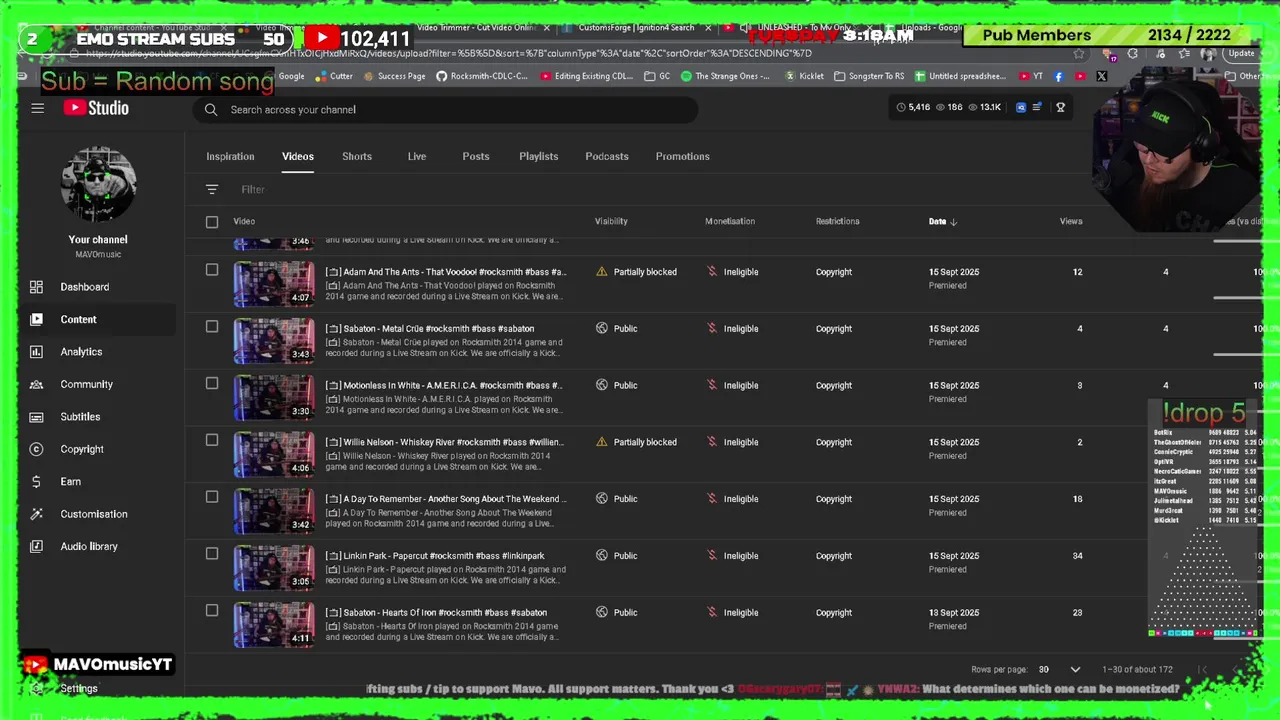Click the search across your channel field
1280x720 pixels.
click(x=445, y=109)
